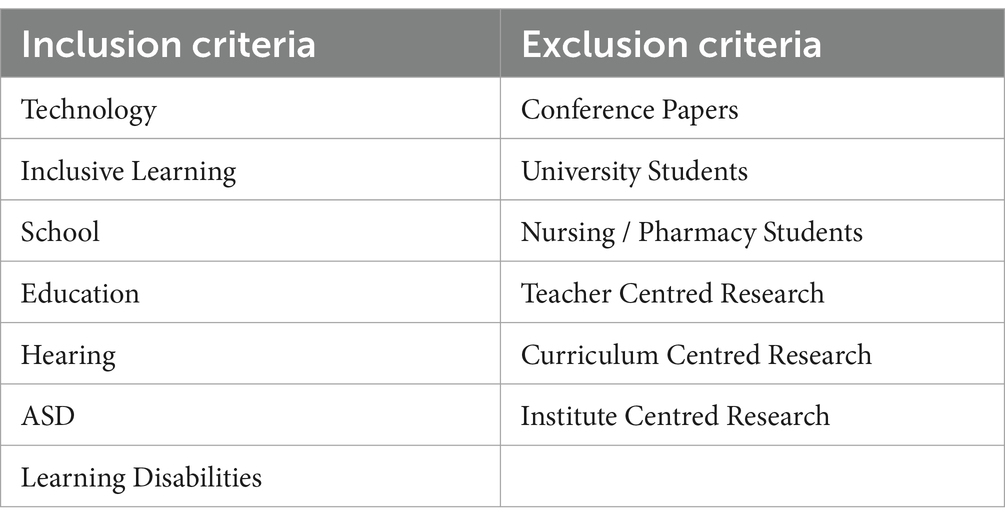Image resolution: width=1005 pixels, height=525 pixels.
Task: Select Curriculum Centred Research cell
Action: pyautogui.click(x=752, y=354)
